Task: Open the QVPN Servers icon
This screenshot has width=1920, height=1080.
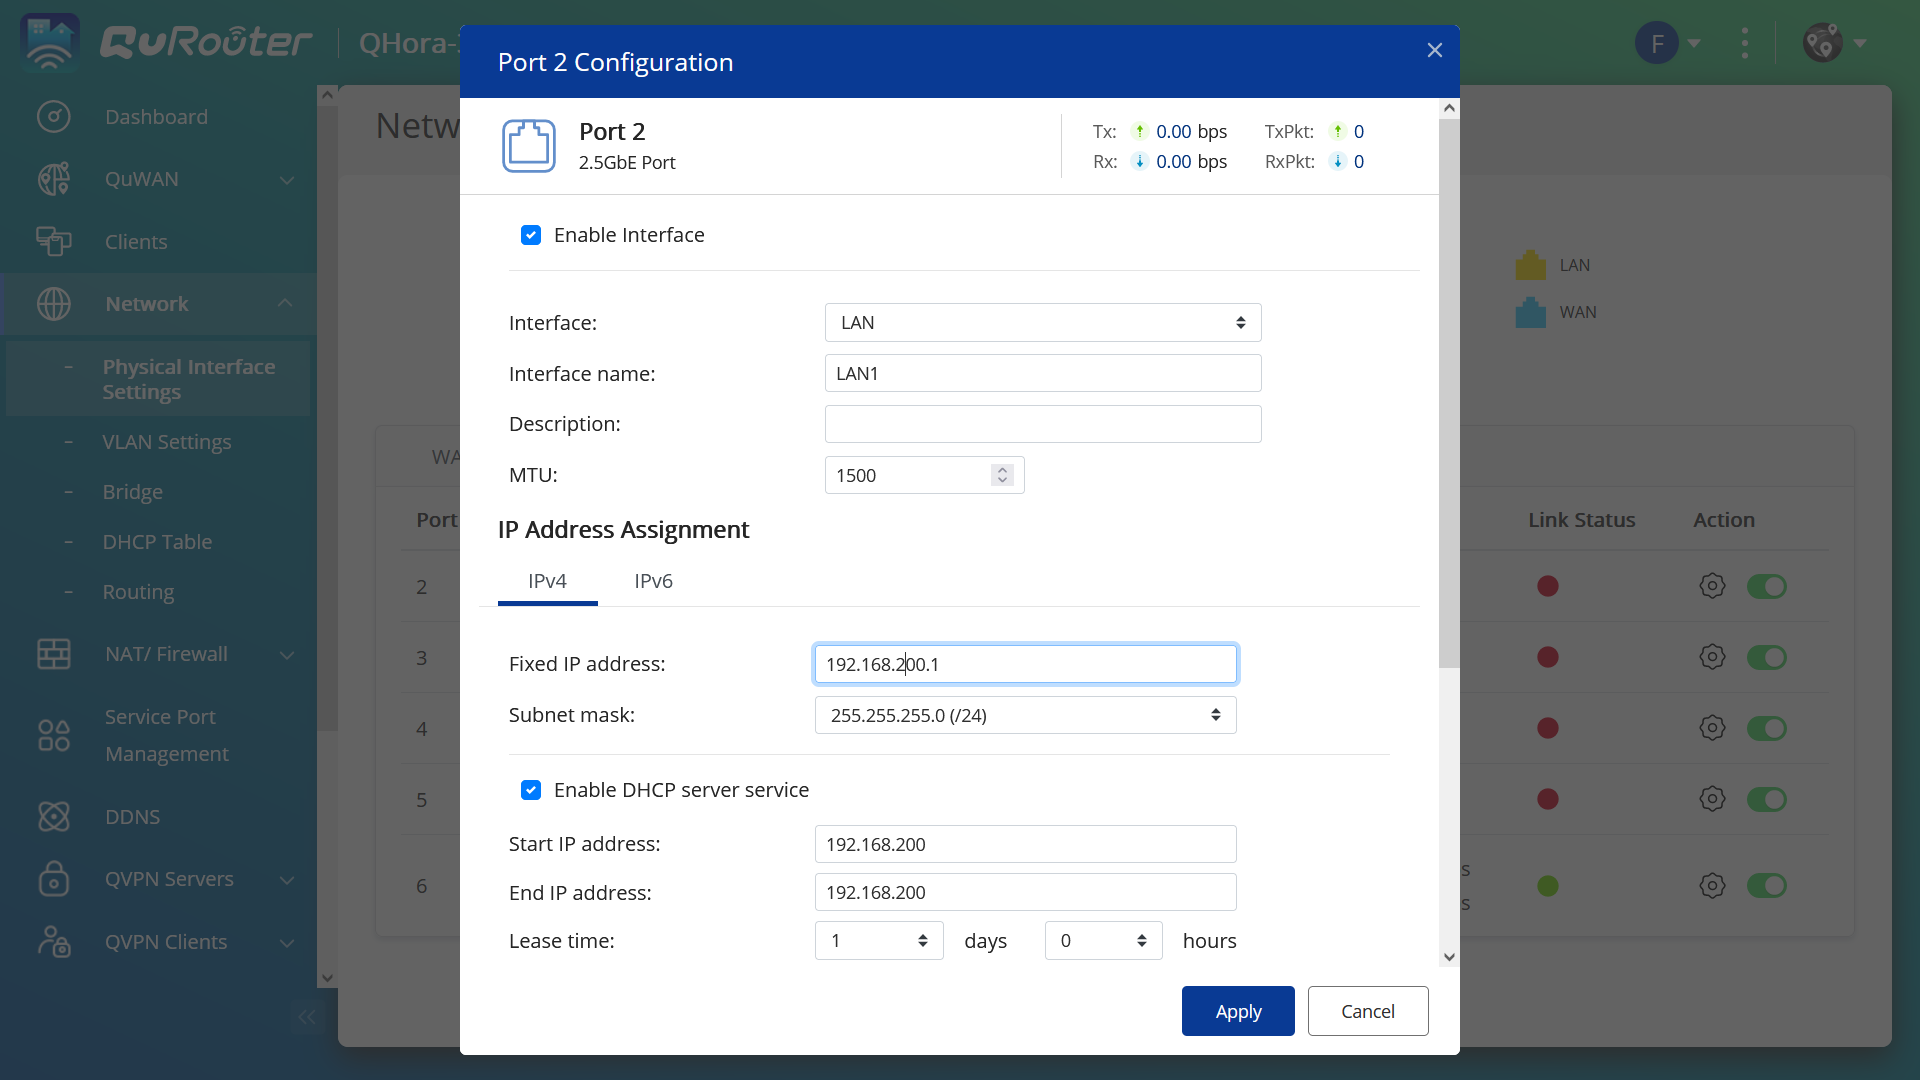Action: pyautogui.click(x=54, y=877)
